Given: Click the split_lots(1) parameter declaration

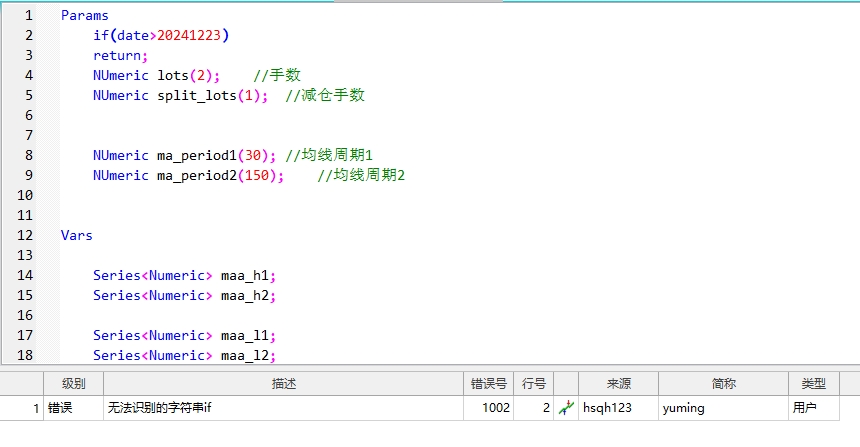Looking at the screenshot, I should (180, 95).
